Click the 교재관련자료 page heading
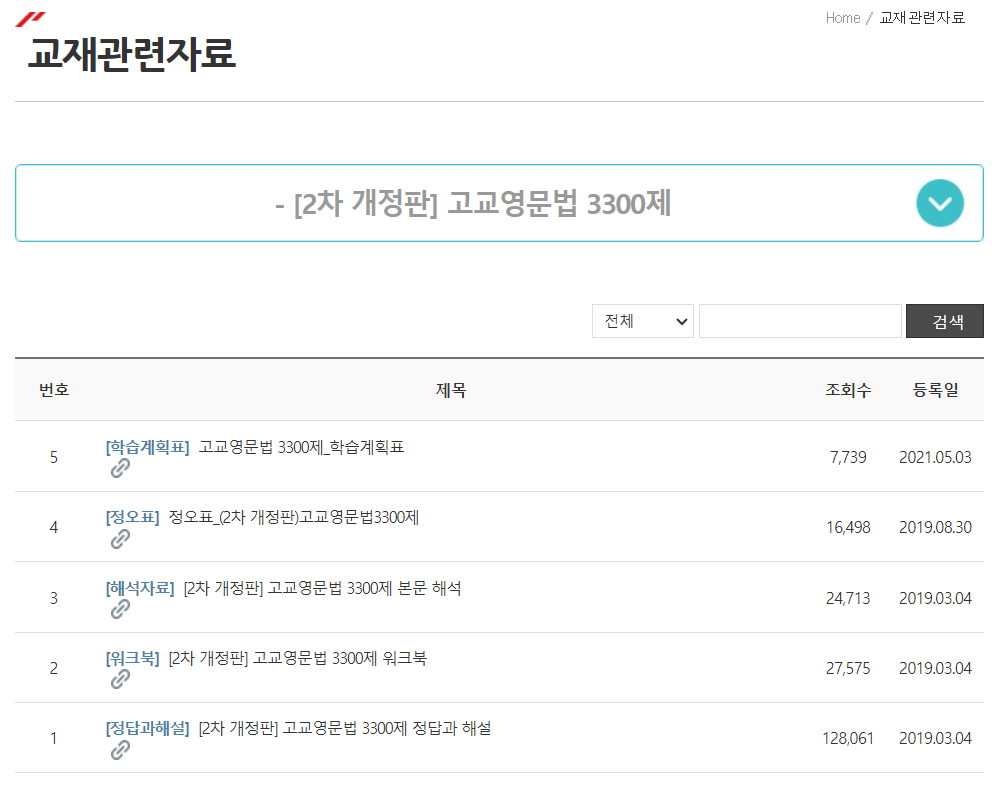This screenshot has height=799, width=992. click(x=132, y=53)
